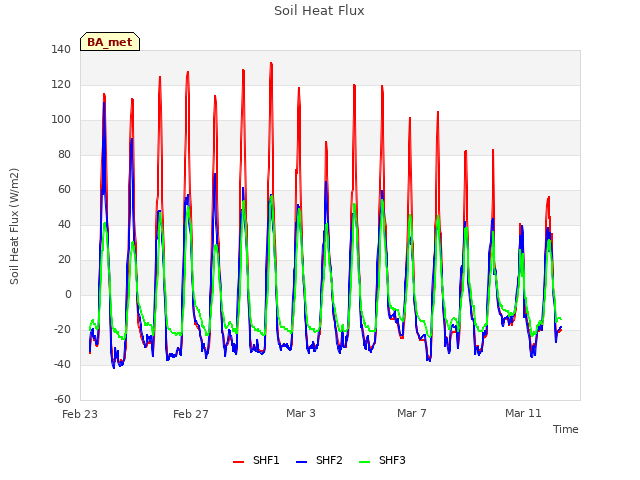Viewport: 640px width, 480px height.
Task: Click the y-axis title Soil Heat Flux (W/m2)
Action: point(14,226)
